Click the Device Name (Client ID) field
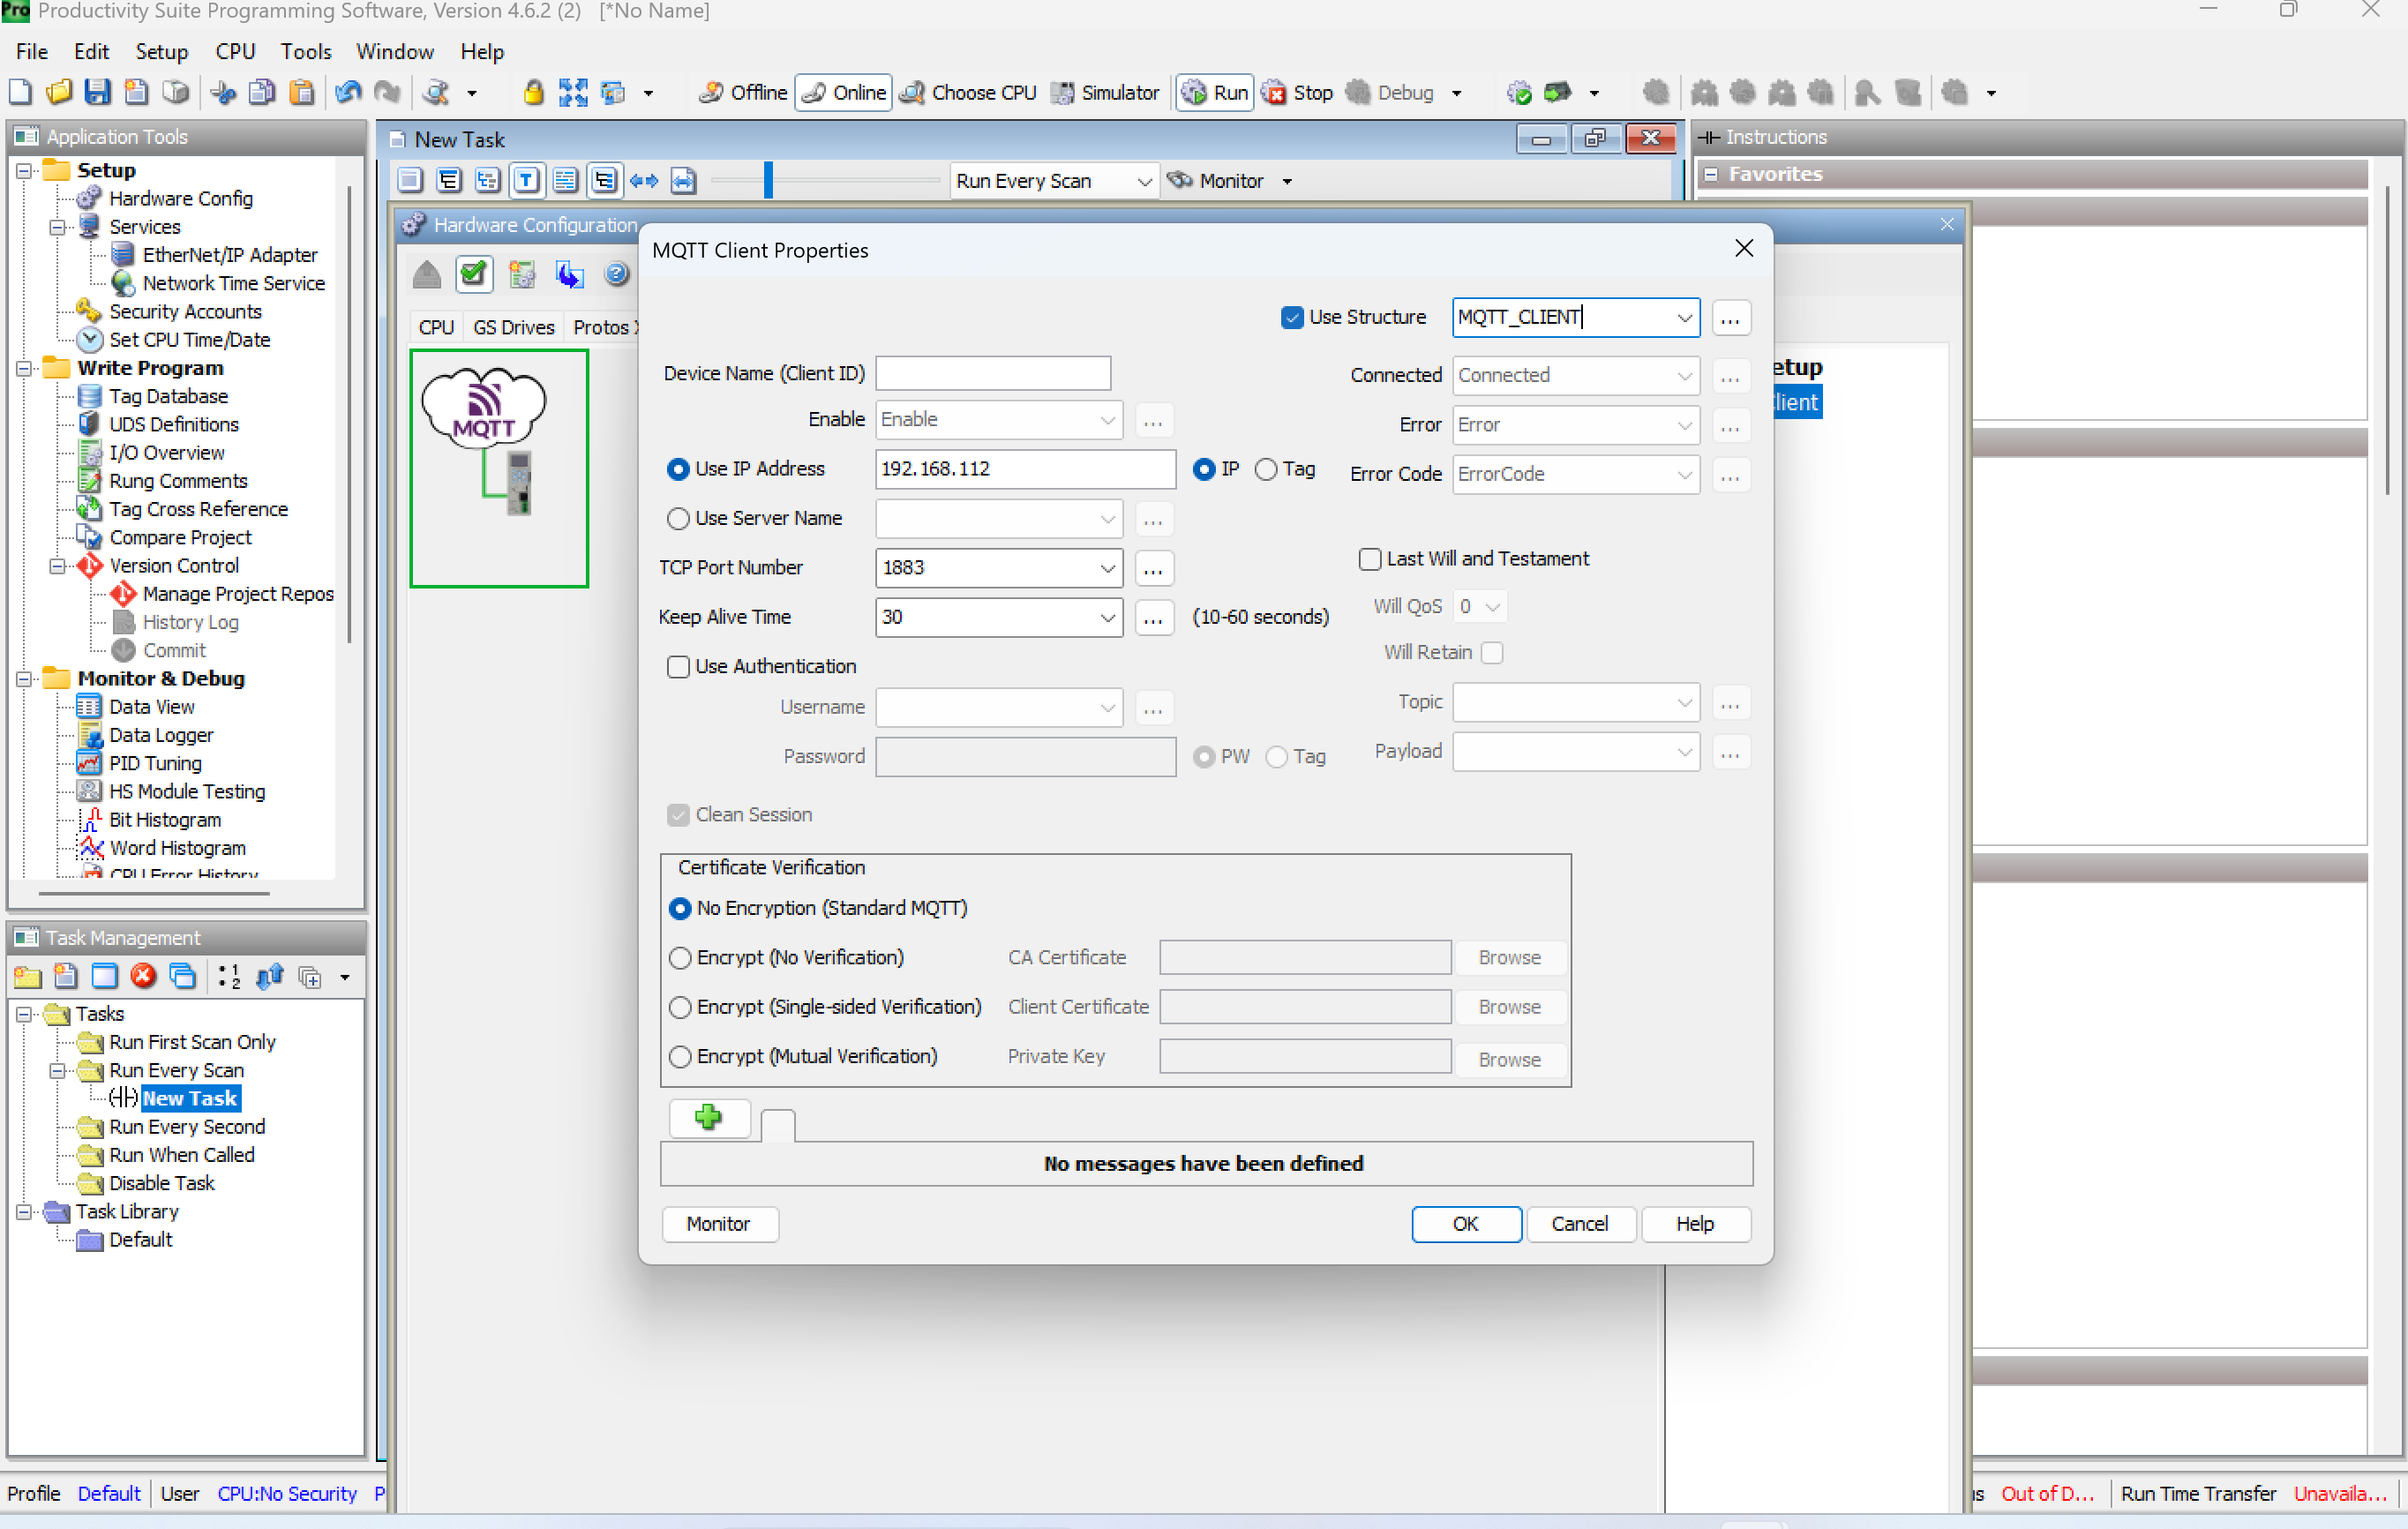2408x1529 pixels. point(993,373)
